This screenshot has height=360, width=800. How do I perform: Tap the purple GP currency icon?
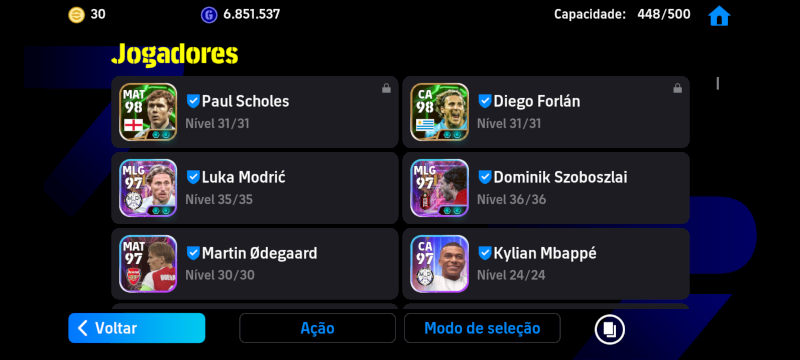click(x=209, y=15)
